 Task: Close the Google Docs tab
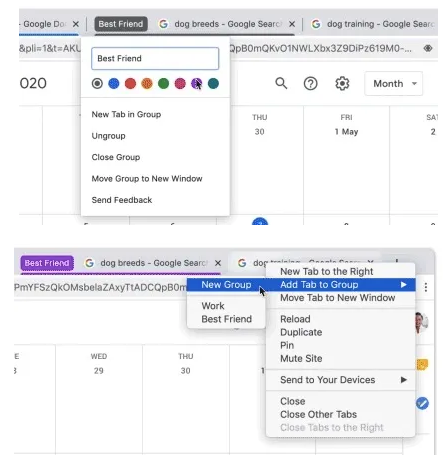(76, 24)
